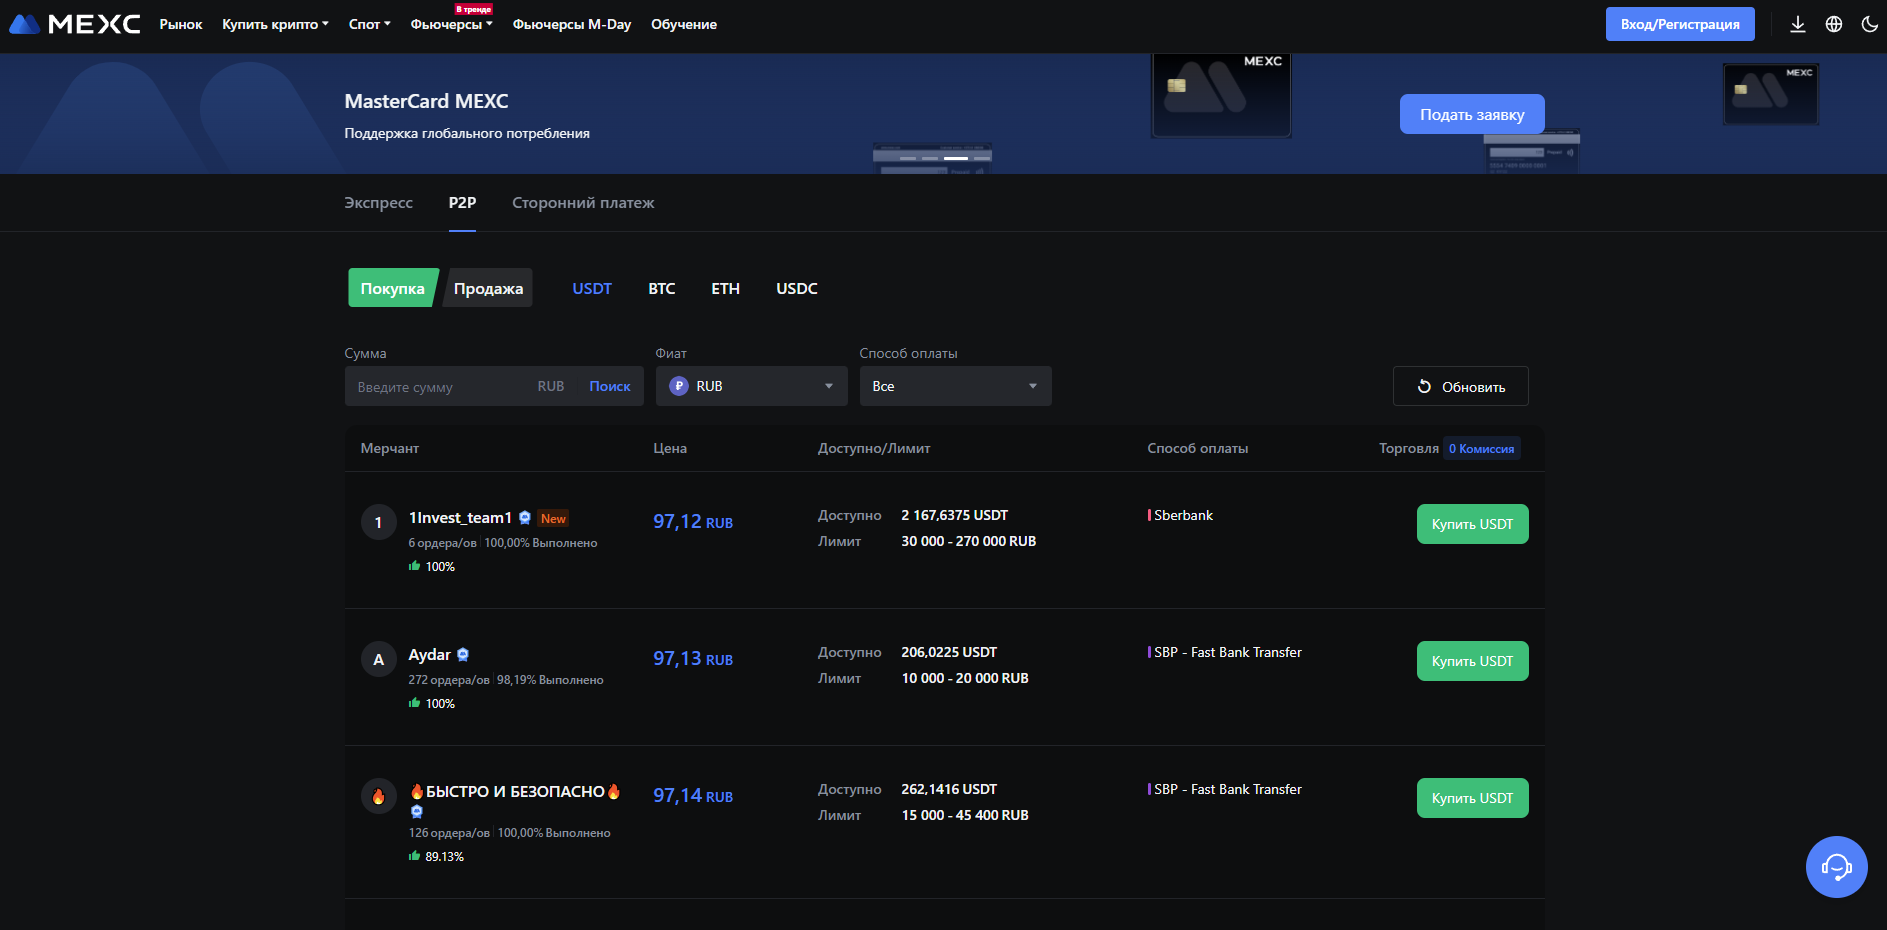This screenshot has height=930, width=1887.
Task: Click the 206,0225 USDT available amount
Action: click(x=949, y=652)
